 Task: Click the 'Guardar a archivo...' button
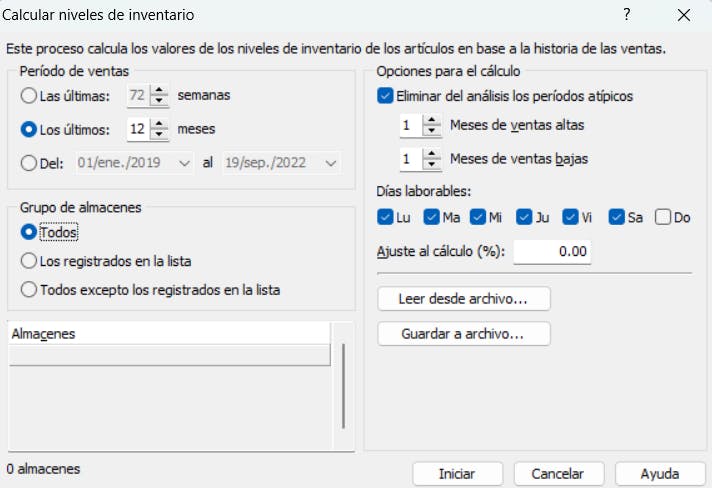[x=464, y=333]
